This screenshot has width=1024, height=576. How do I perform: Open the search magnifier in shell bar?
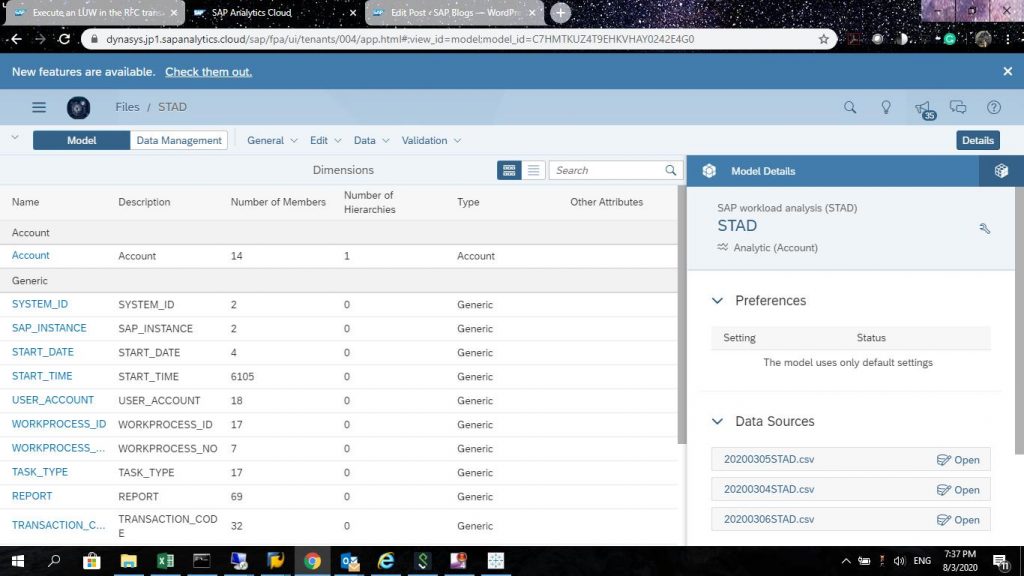850,107
